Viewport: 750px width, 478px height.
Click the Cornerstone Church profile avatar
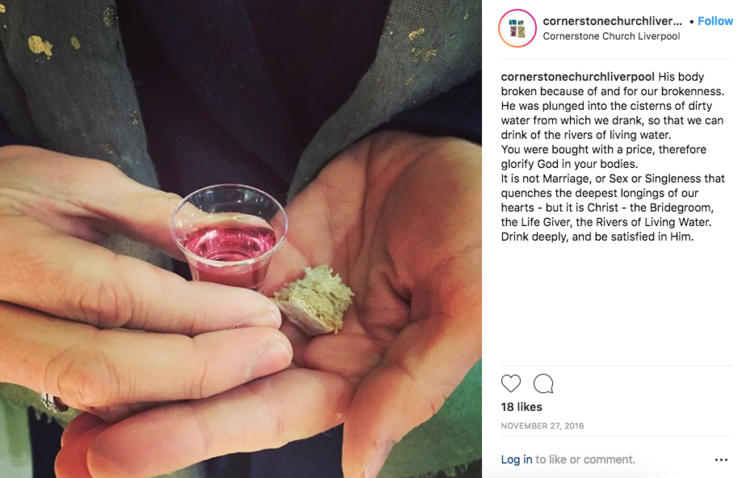pos(517,28)
